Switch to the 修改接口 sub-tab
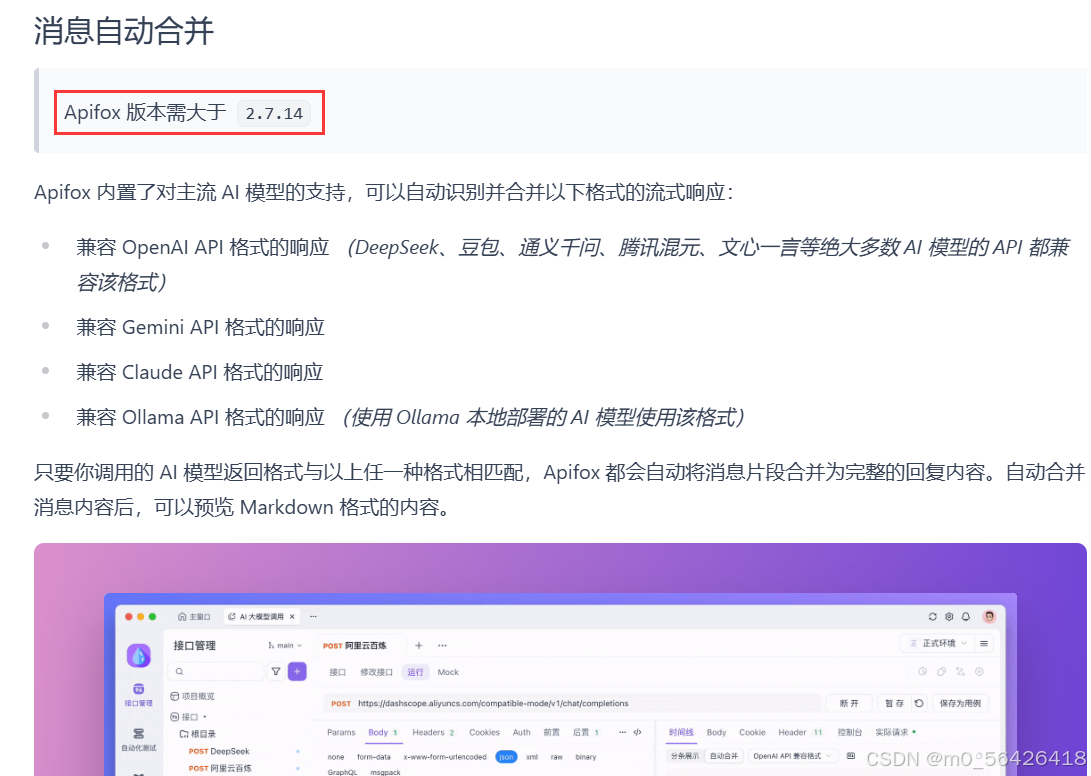 376,672
